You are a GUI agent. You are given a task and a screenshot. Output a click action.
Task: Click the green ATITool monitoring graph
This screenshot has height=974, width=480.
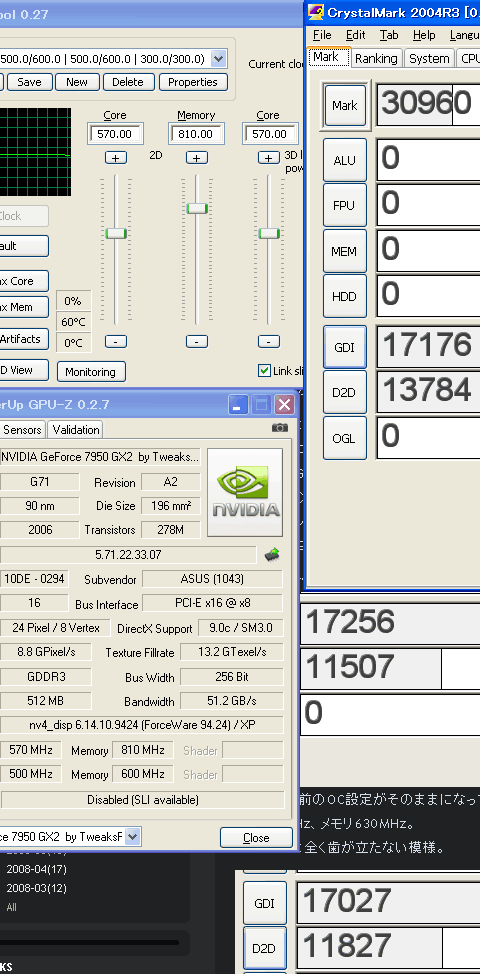click(35, 153)
